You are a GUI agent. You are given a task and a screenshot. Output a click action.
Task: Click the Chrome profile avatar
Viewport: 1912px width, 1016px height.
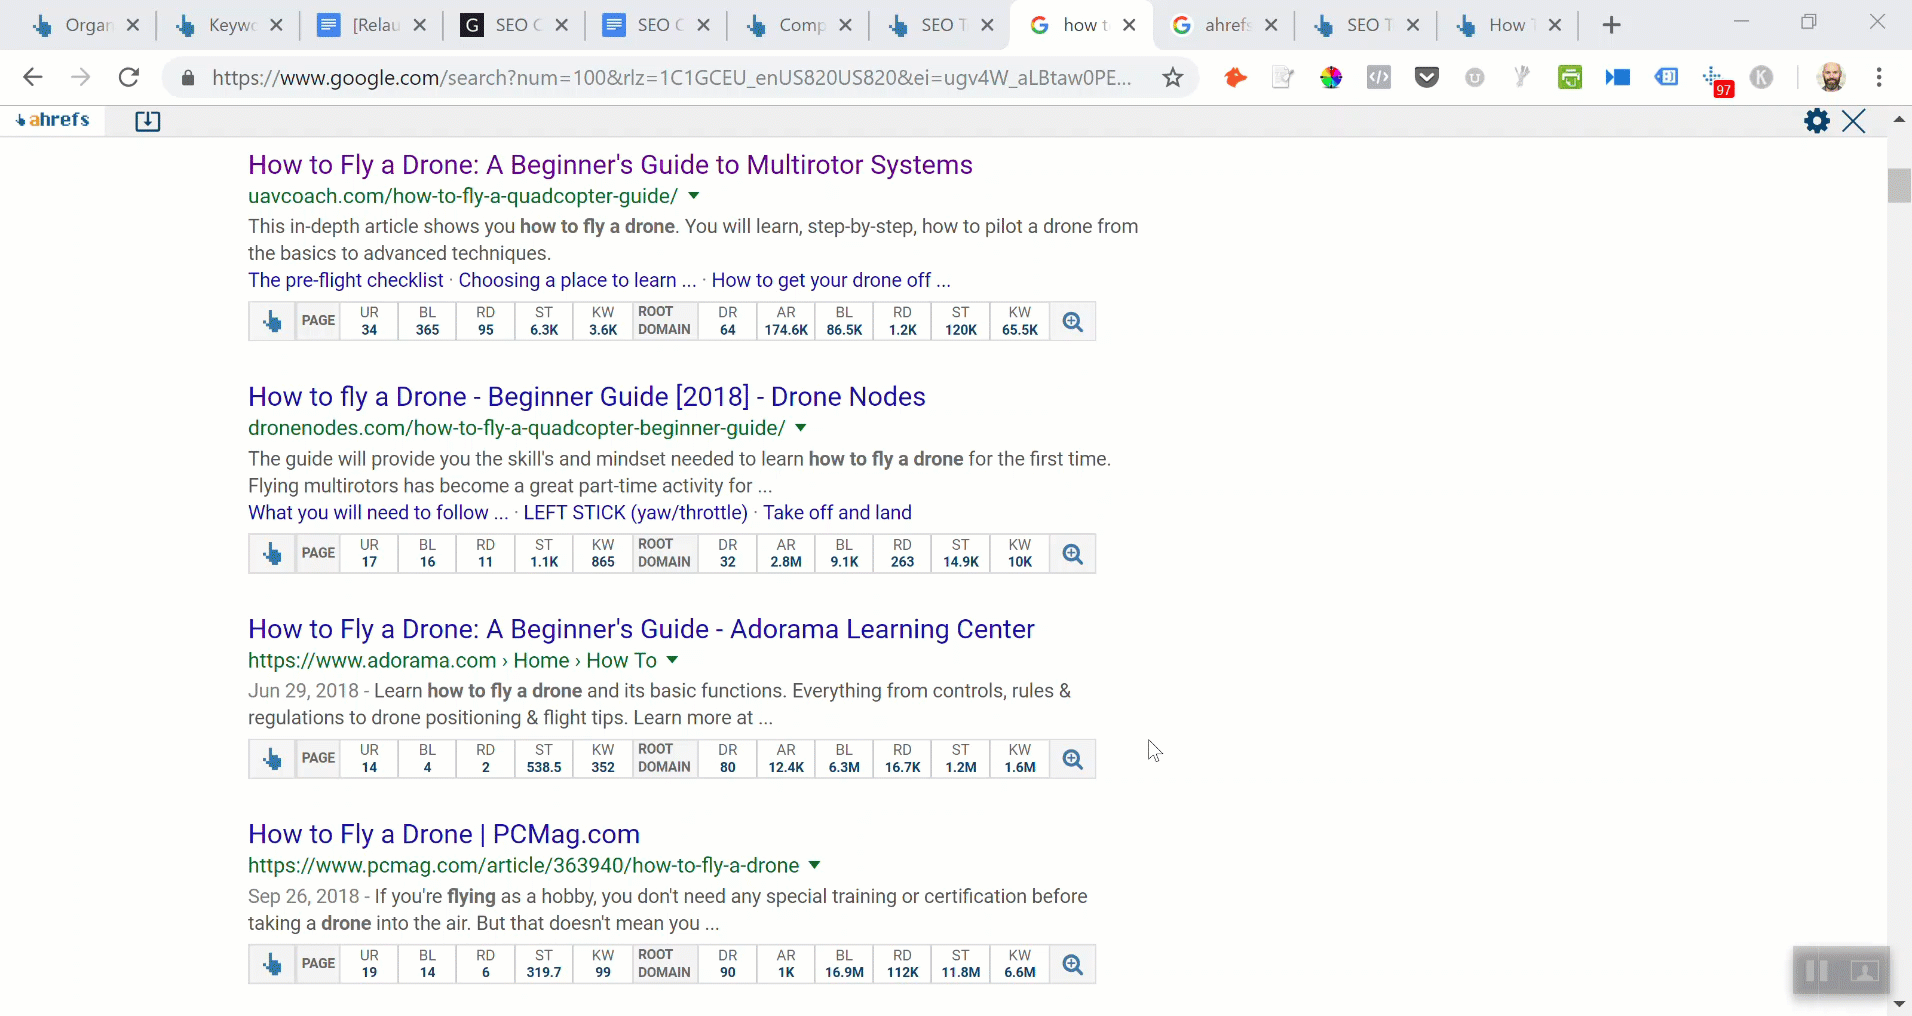coord(1830,78)
